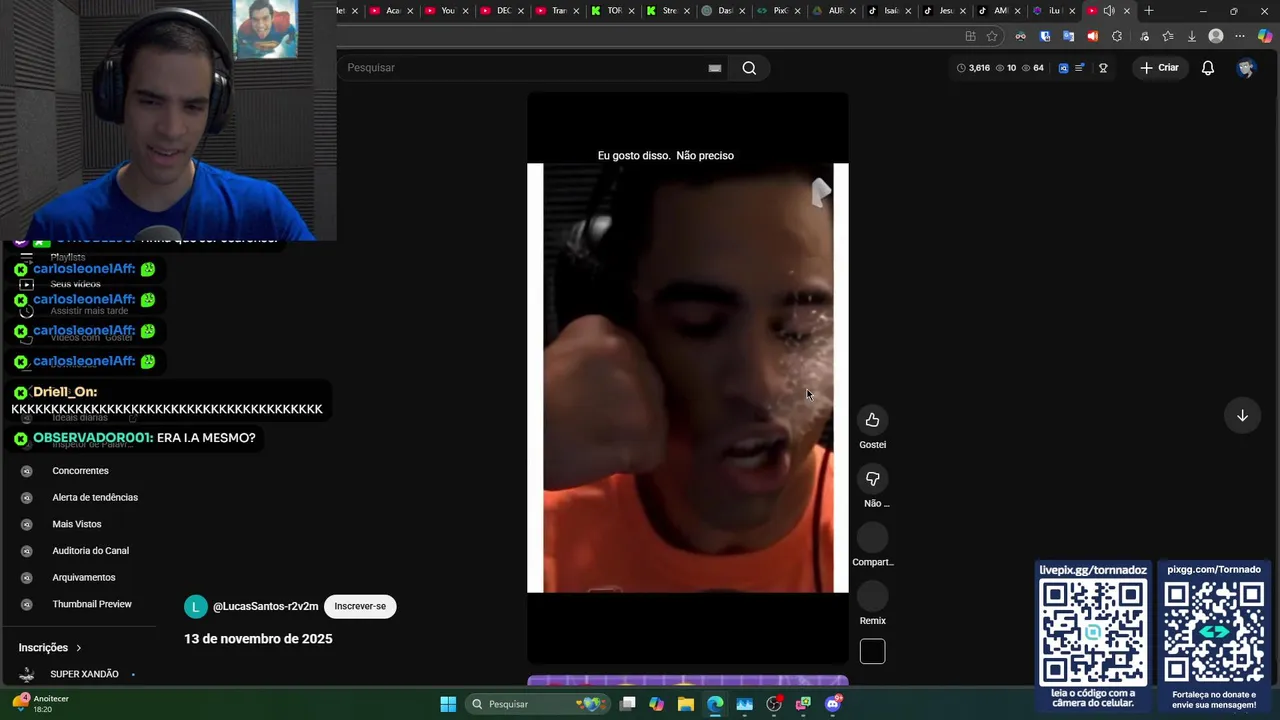Screen dimensions: 1280x720
Task: Open the Anoitecer weather widget
Action: click(x=40, y=704)
